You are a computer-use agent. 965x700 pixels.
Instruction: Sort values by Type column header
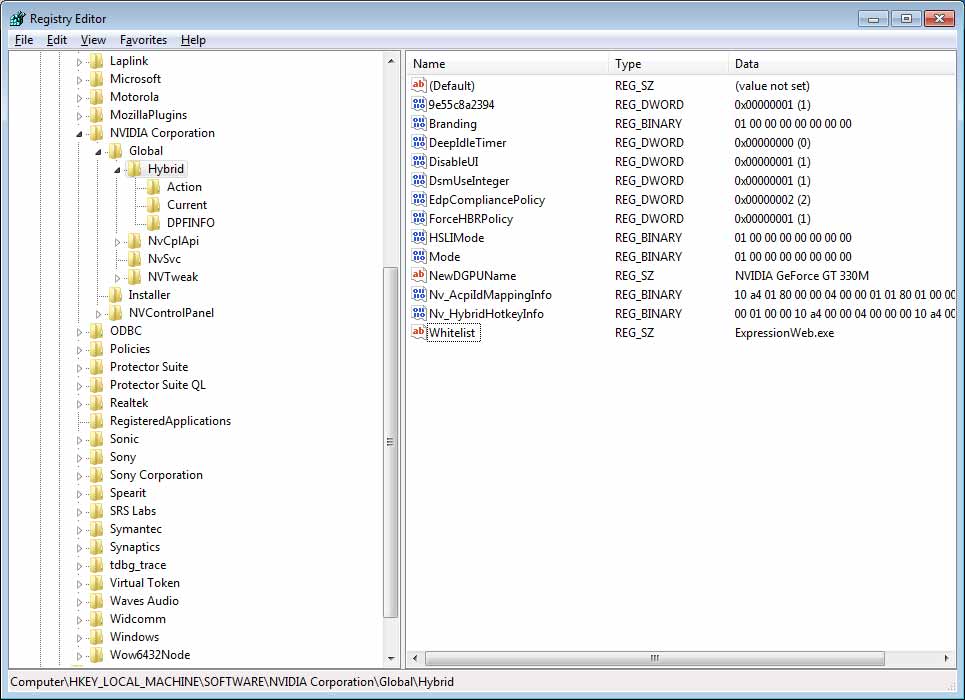click(x=668, y=63)
